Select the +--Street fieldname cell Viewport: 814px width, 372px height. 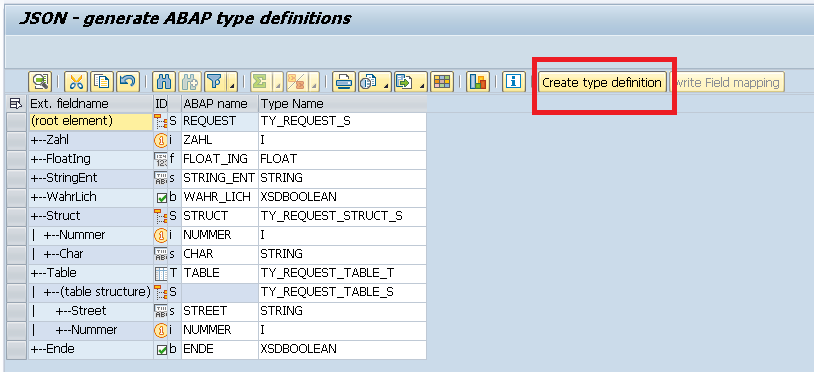click(90, 311)
